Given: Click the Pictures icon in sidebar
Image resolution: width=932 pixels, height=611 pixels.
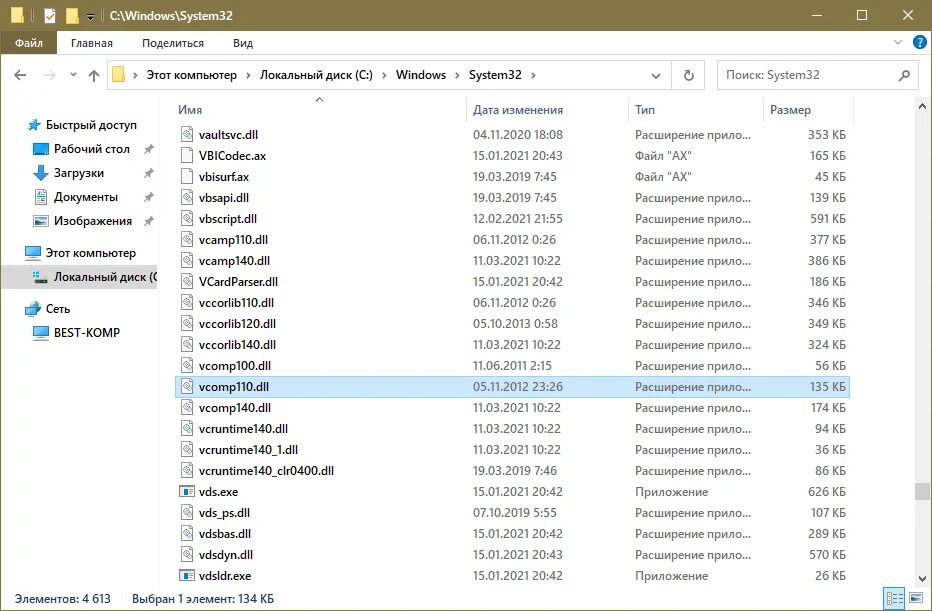Looking at the screenshot, I should point(40,221).
